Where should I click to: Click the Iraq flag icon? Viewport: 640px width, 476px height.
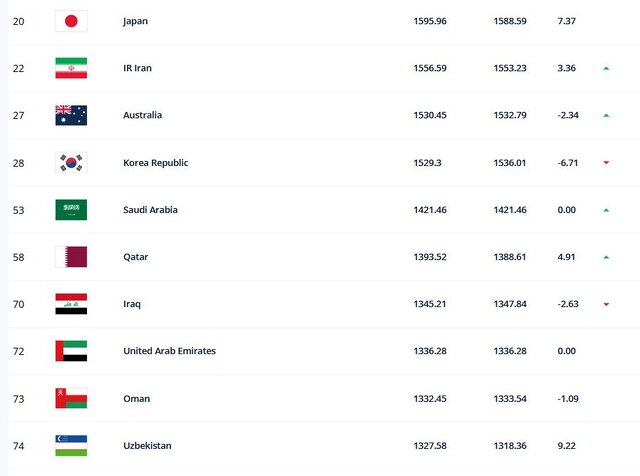coord(71,304)
